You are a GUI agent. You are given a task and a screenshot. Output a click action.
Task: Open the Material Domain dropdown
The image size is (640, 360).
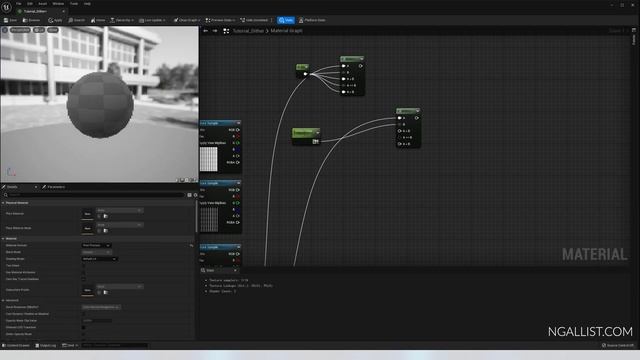[x=96, y=245]
